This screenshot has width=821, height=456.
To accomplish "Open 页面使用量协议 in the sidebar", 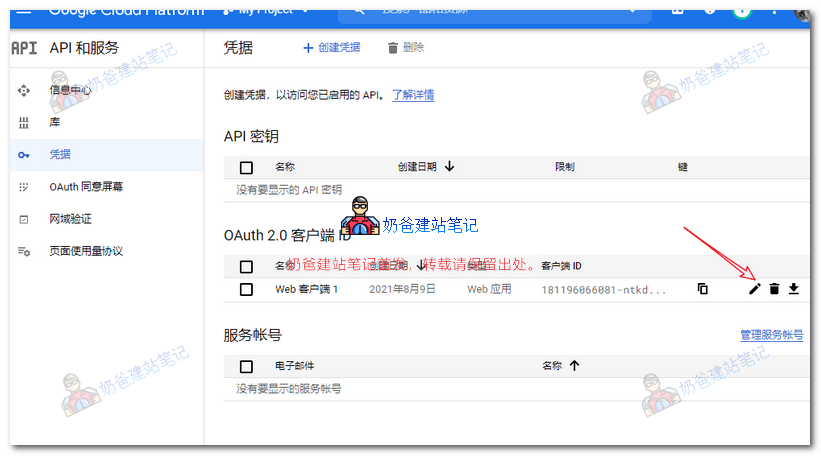I will [86, 251].
